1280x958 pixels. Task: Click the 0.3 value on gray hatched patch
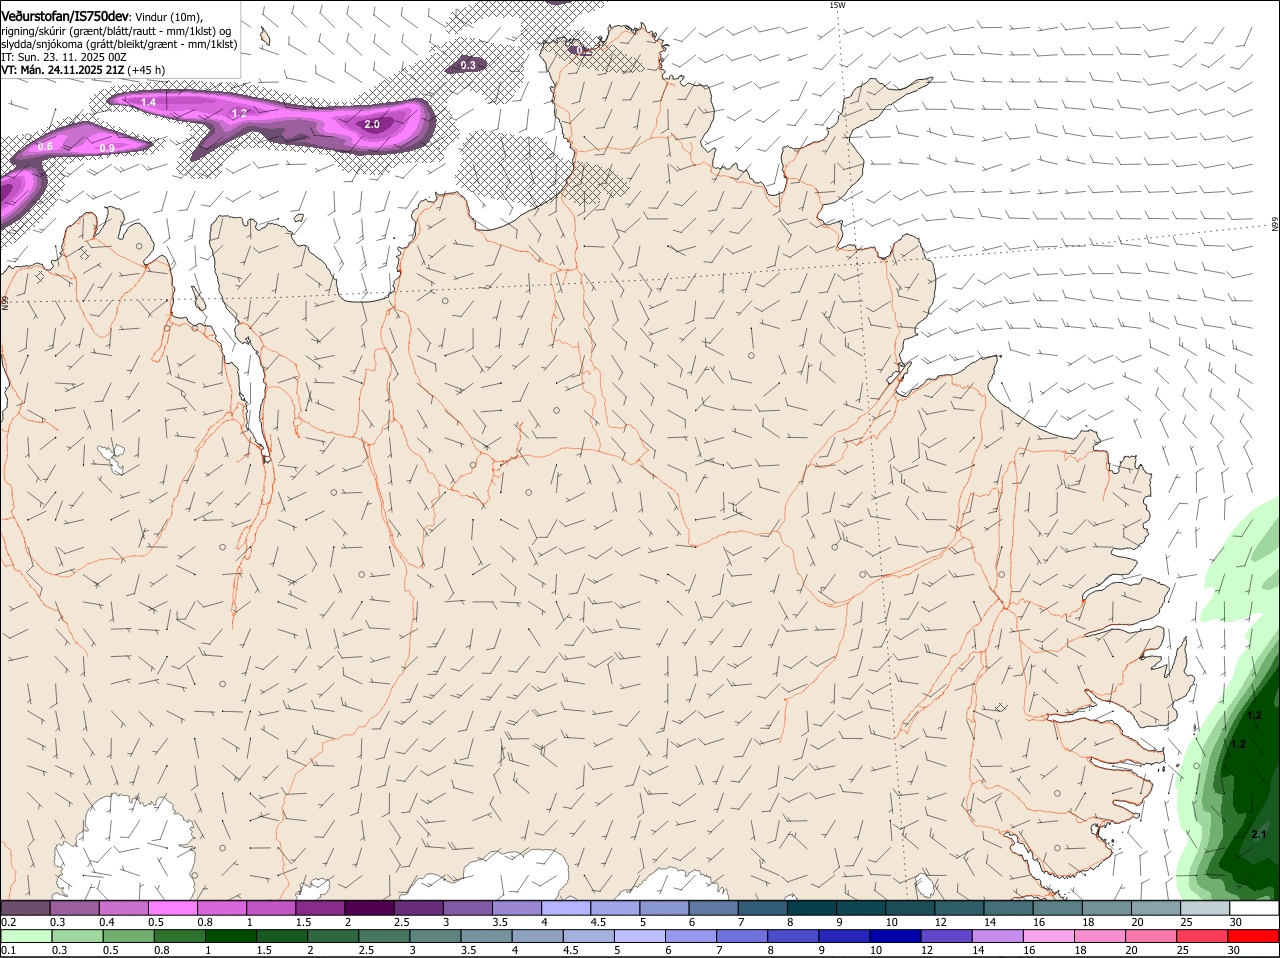[x=468, y=65]
